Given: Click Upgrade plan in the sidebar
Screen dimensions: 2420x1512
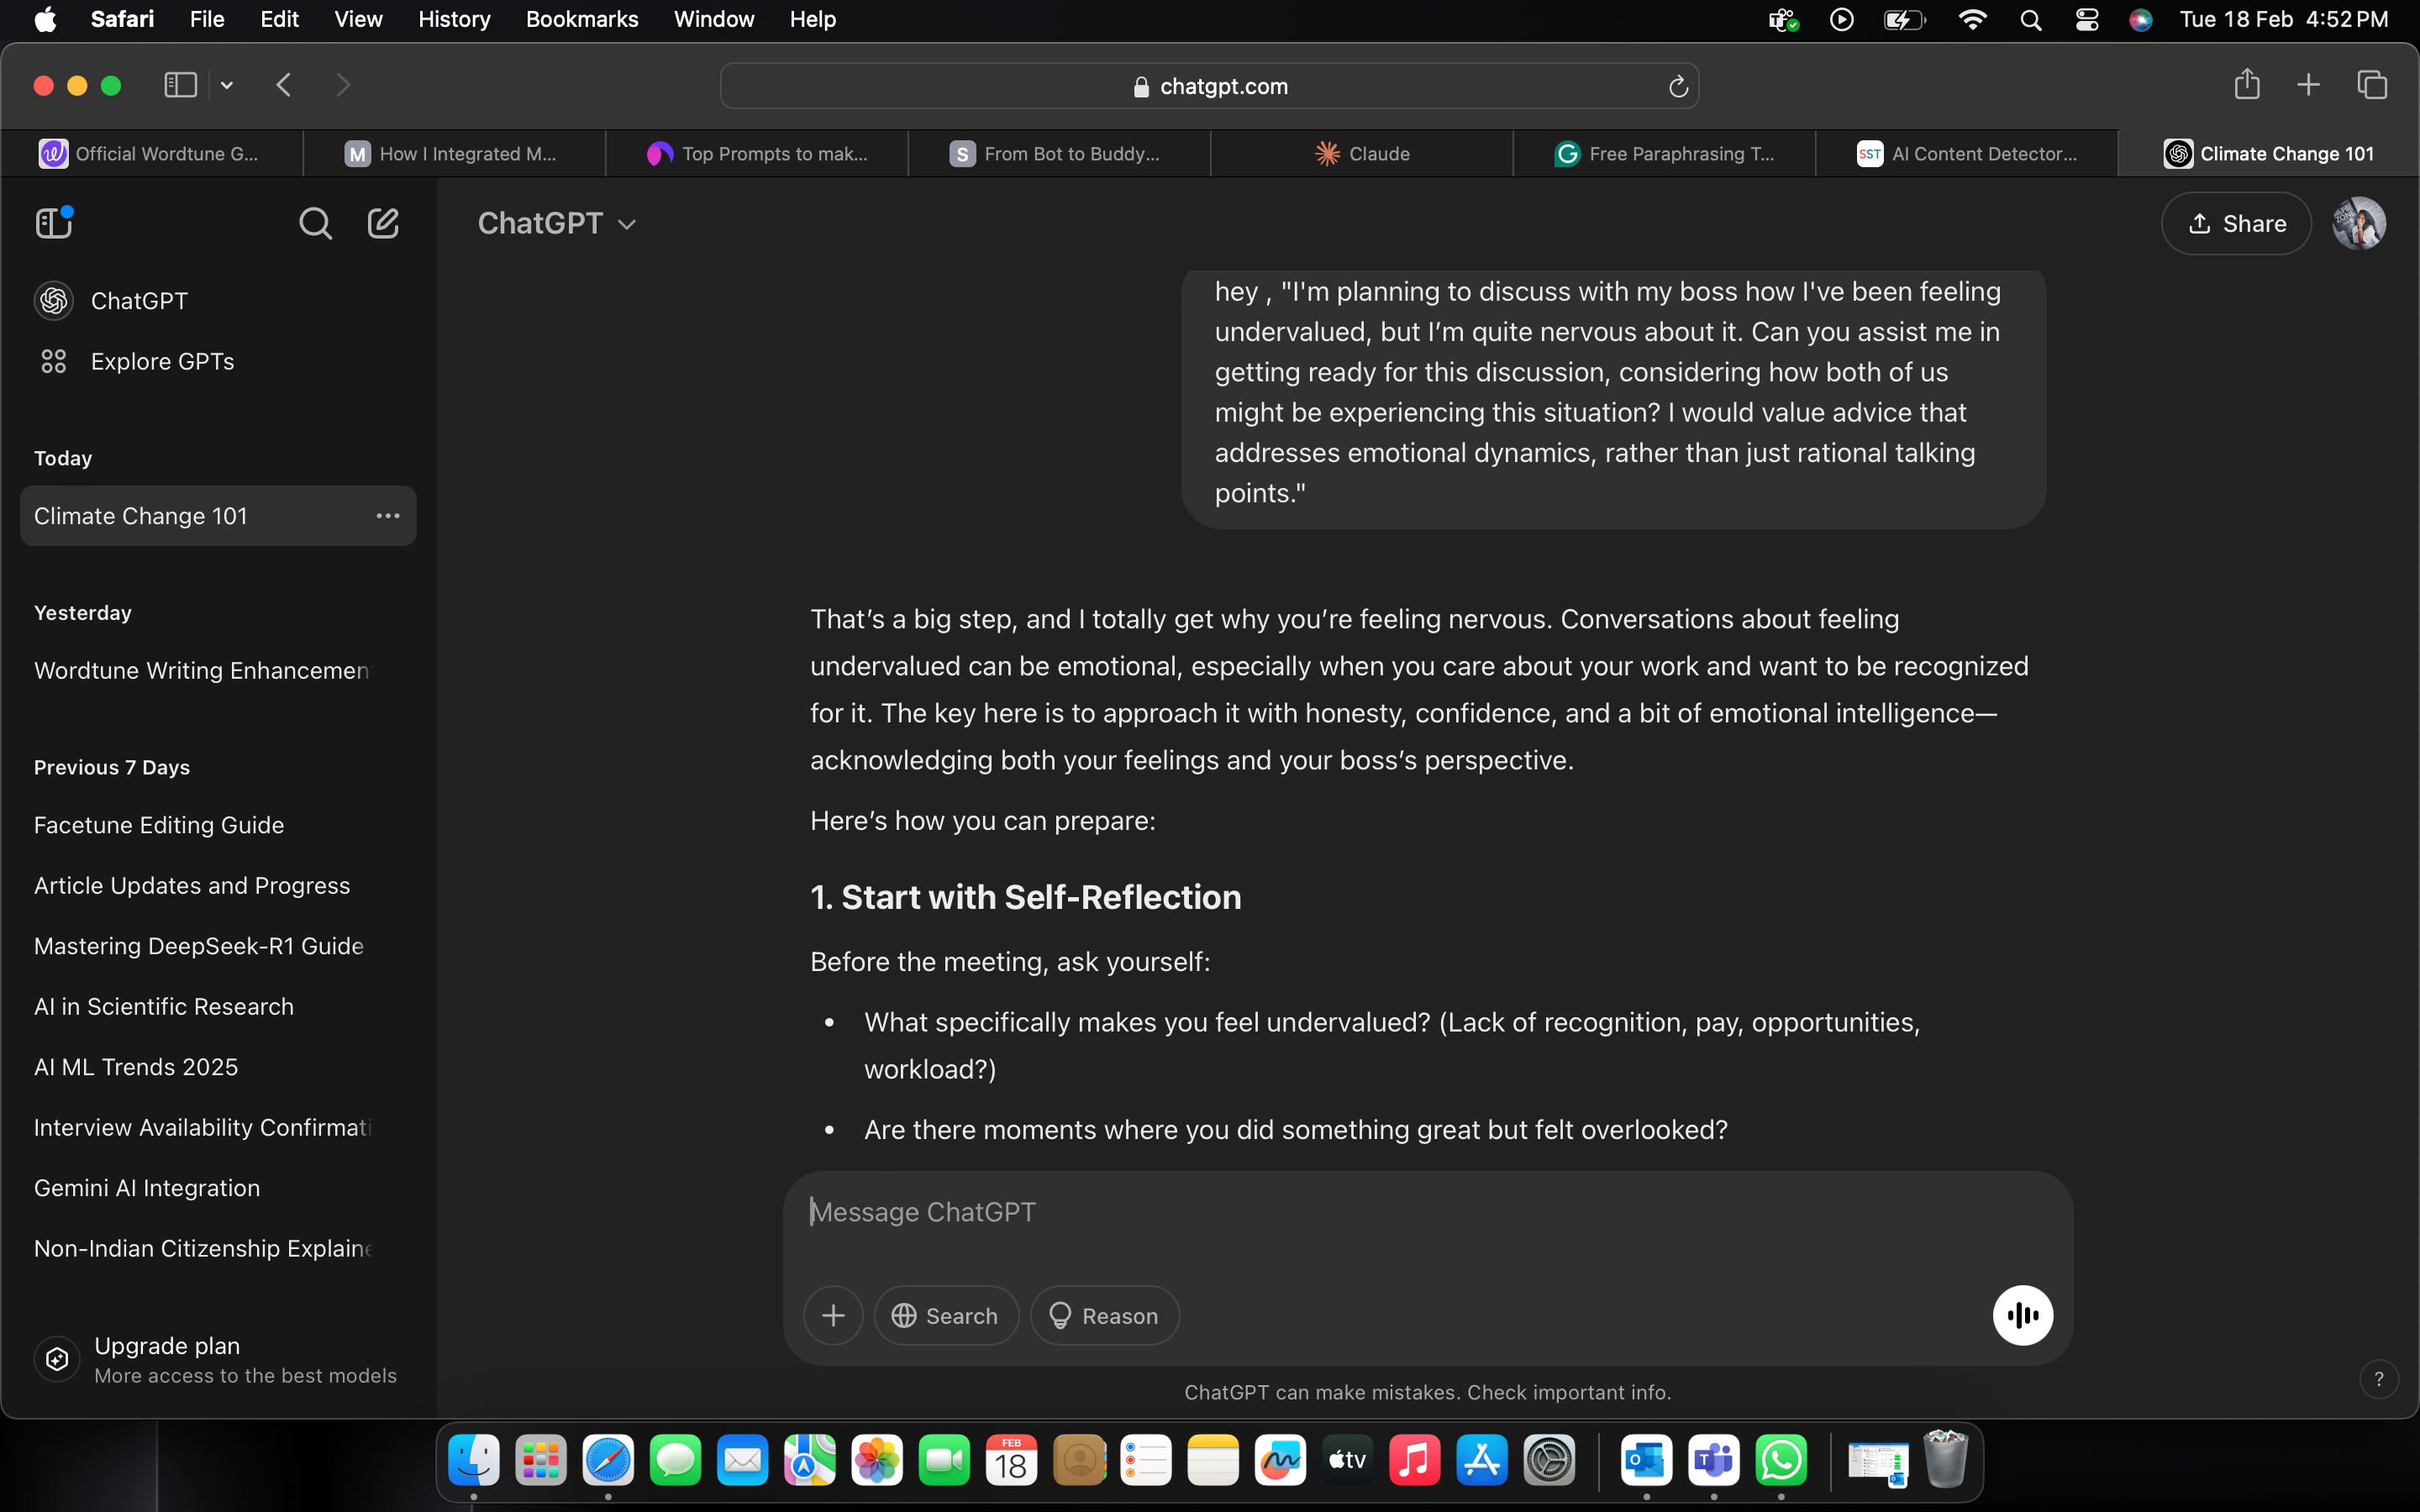Looking at the screenshot, I should pos(216,1359).
